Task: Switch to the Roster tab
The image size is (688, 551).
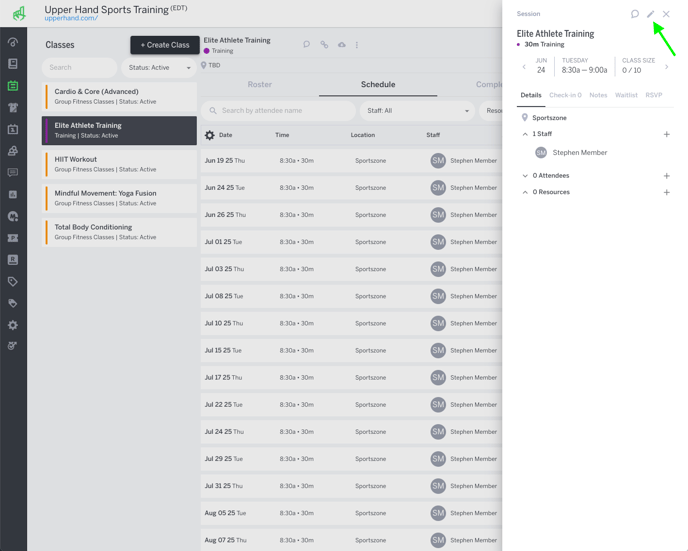Action: tap(260, 84)
